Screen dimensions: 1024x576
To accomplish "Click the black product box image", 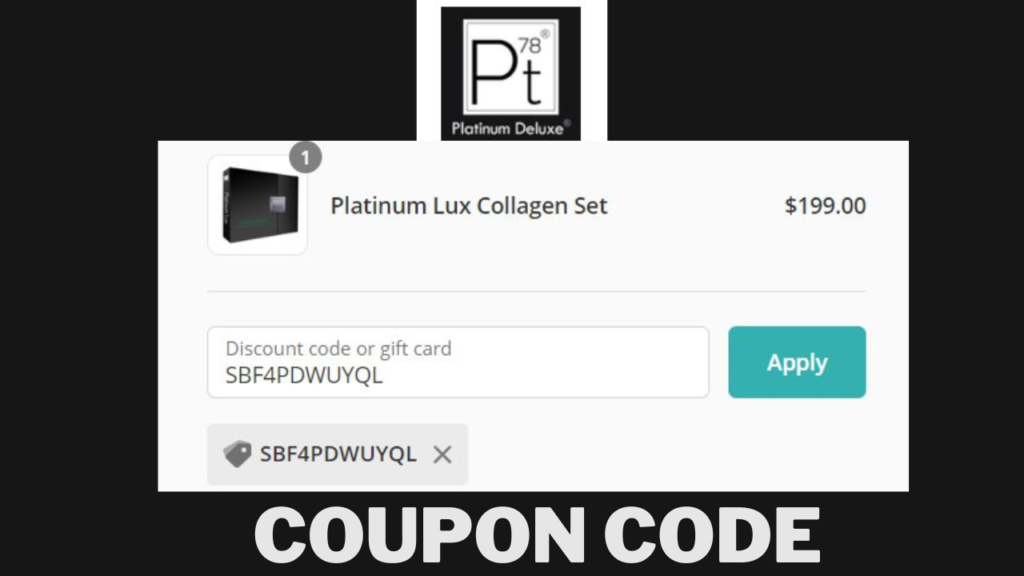I will pos(259,205).
